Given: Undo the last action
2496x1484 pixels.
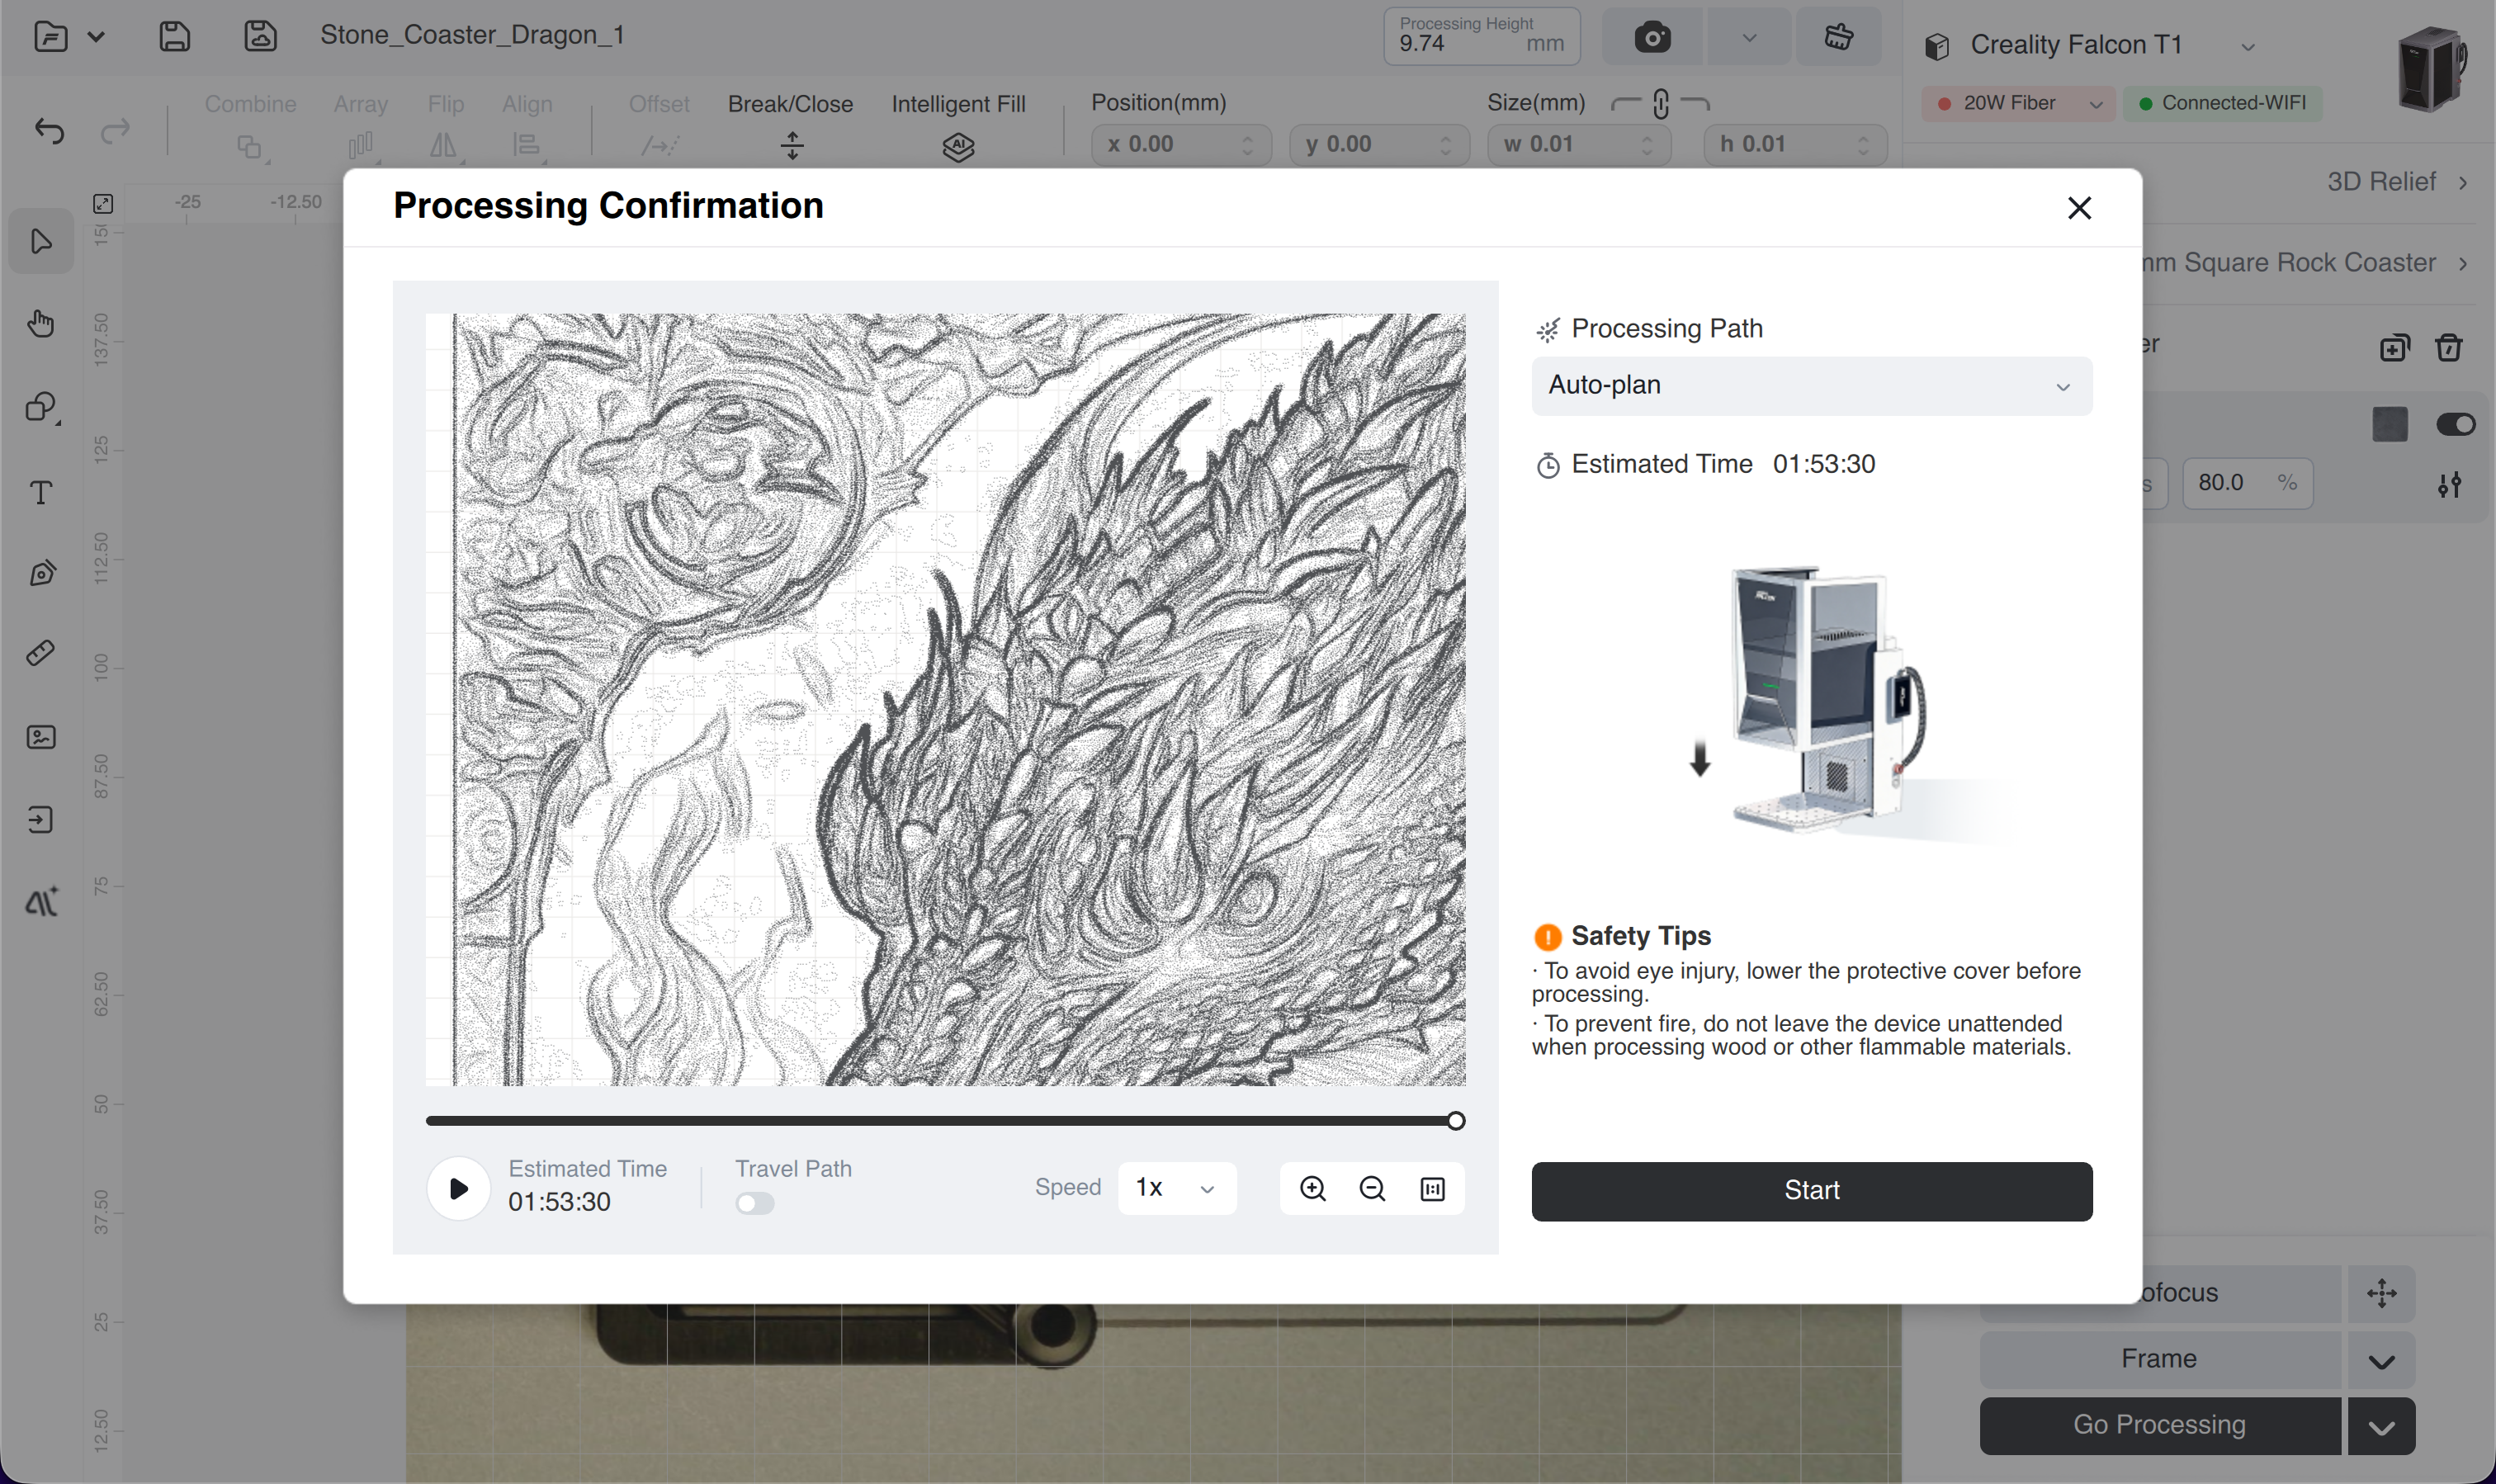Looking at the screenshot, I should click(x=48, y=130).
